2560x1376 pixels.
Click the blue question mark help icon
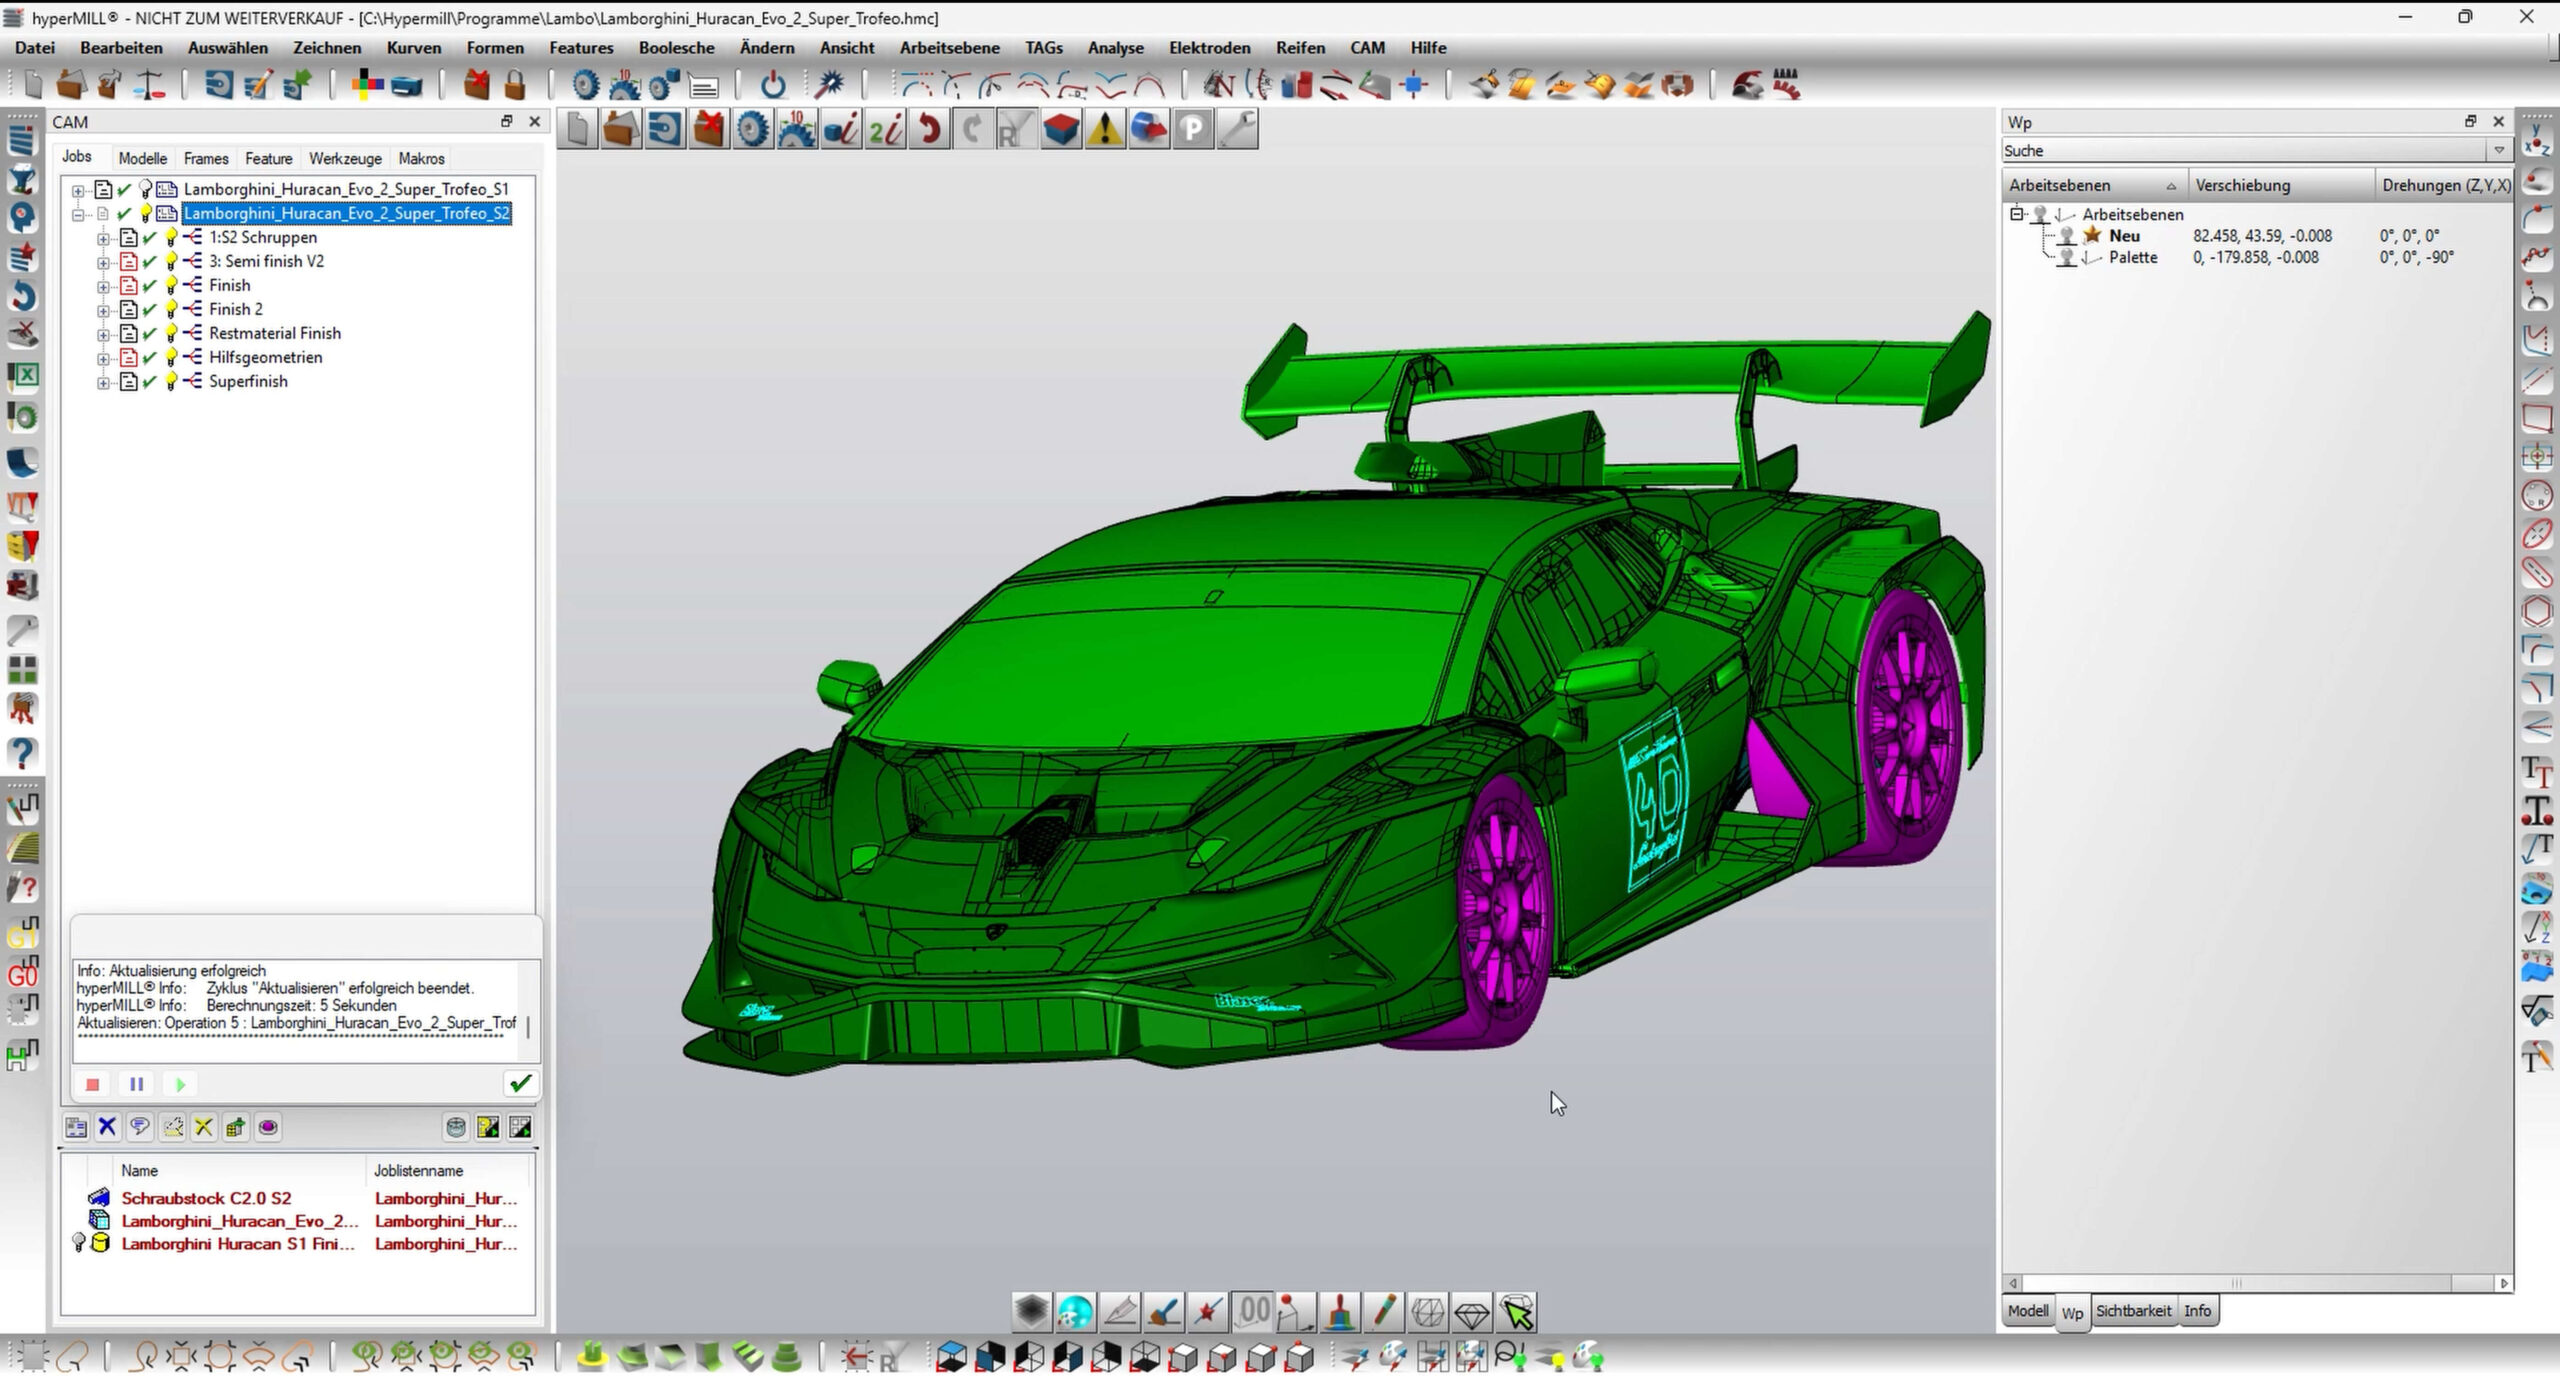[22, 753]
